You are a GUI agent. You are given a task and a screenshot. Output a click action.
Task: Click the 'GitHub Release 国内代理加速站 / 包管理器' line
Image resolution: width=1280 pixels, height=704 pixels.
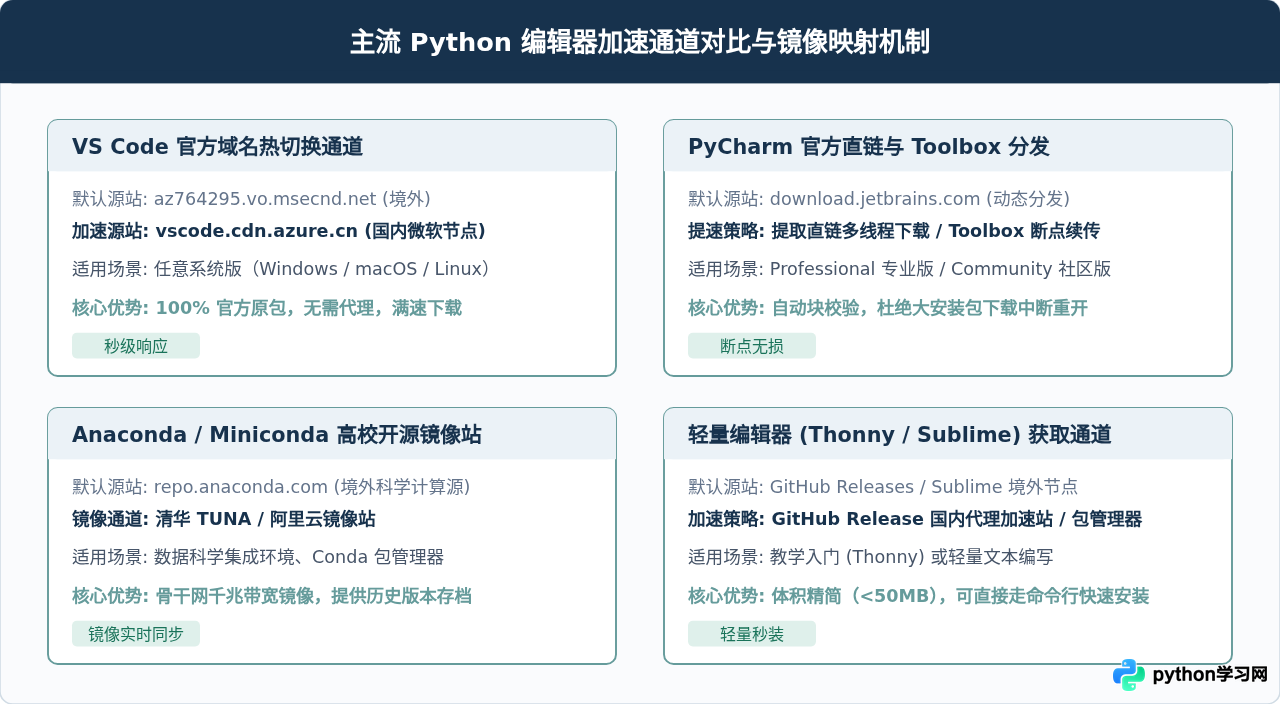point(915,519)
